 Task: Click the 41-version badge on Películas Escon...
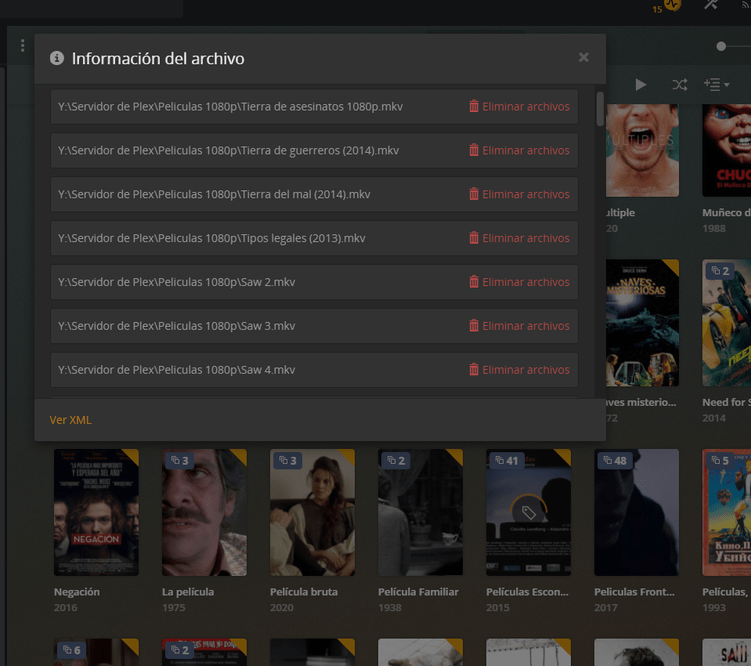tap(507, 461)
